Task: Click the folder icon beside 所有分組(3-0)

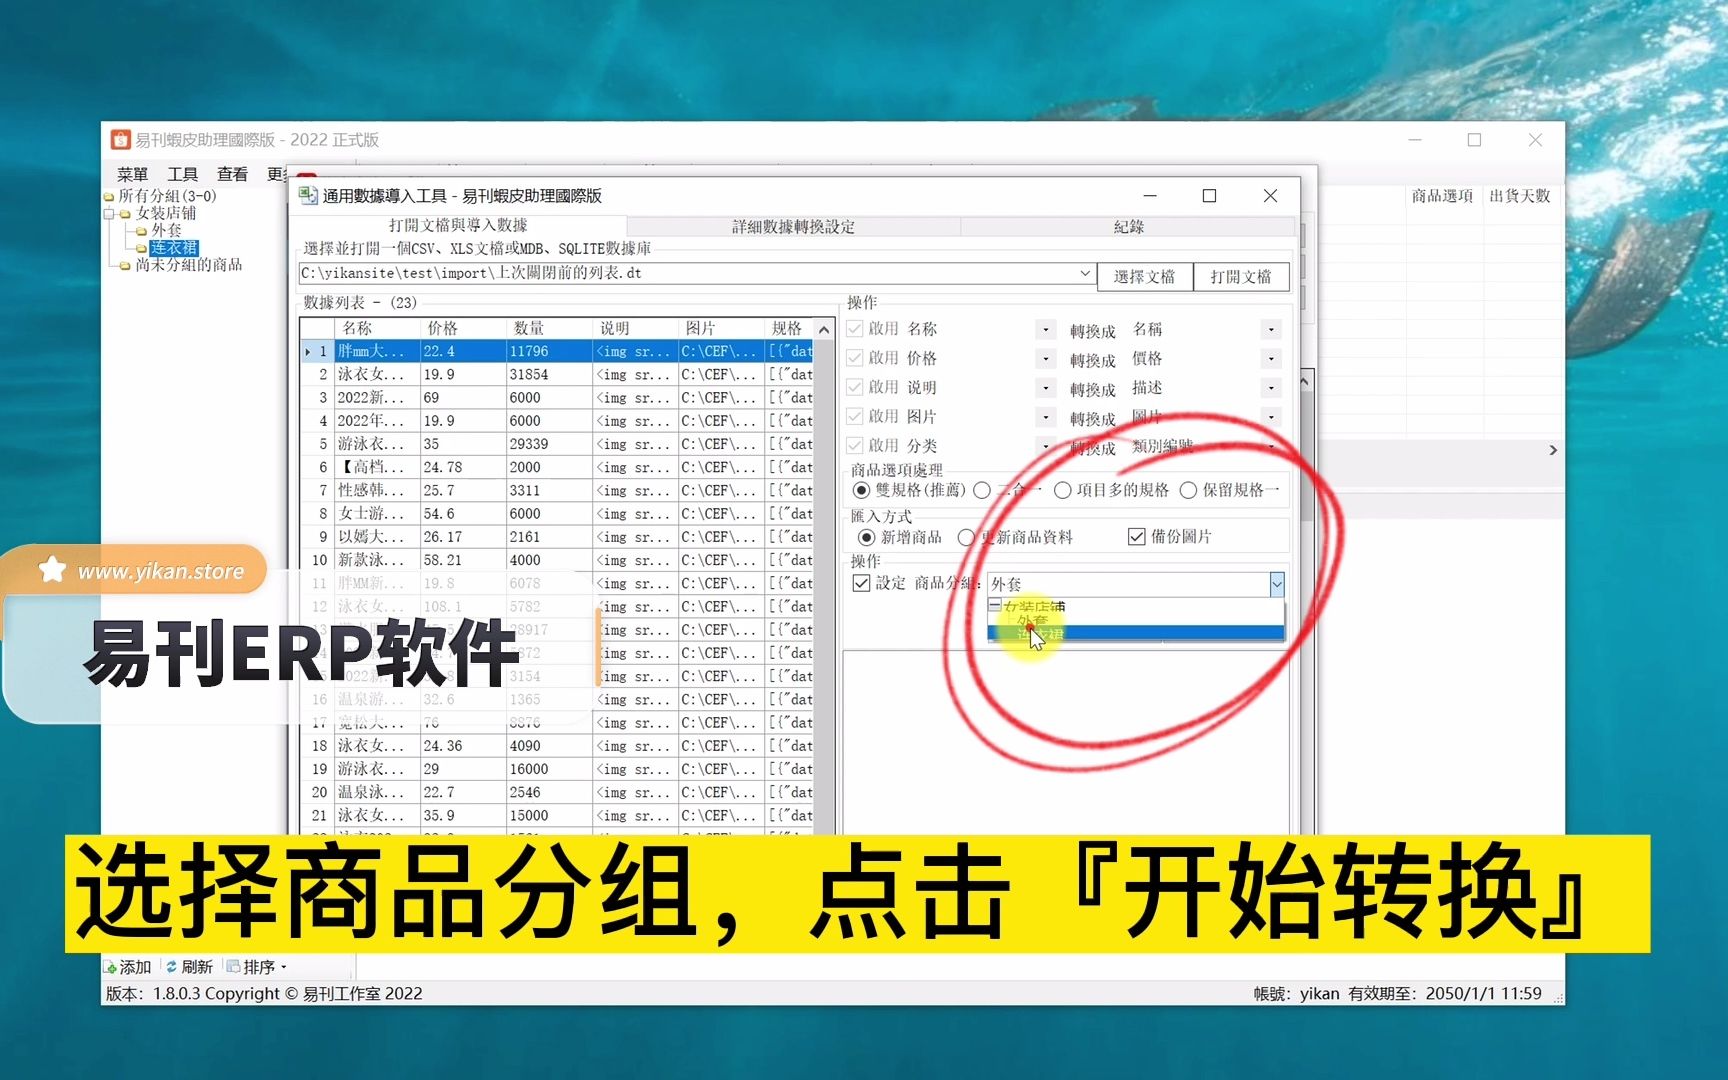Action: click(x=109, y=197)
